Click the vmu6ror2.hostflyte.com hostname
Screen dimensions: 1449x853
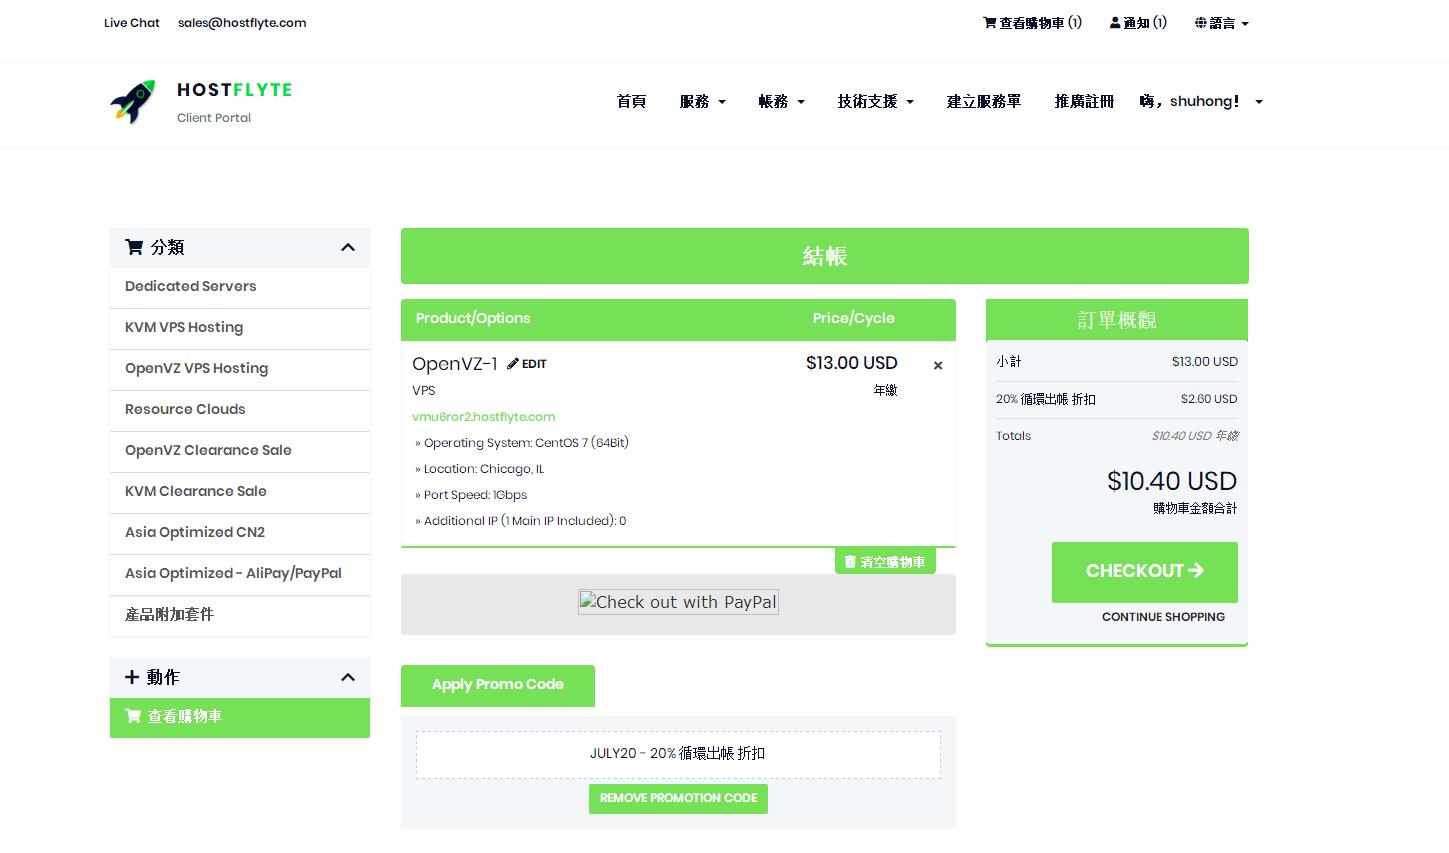tap(483, 417)
